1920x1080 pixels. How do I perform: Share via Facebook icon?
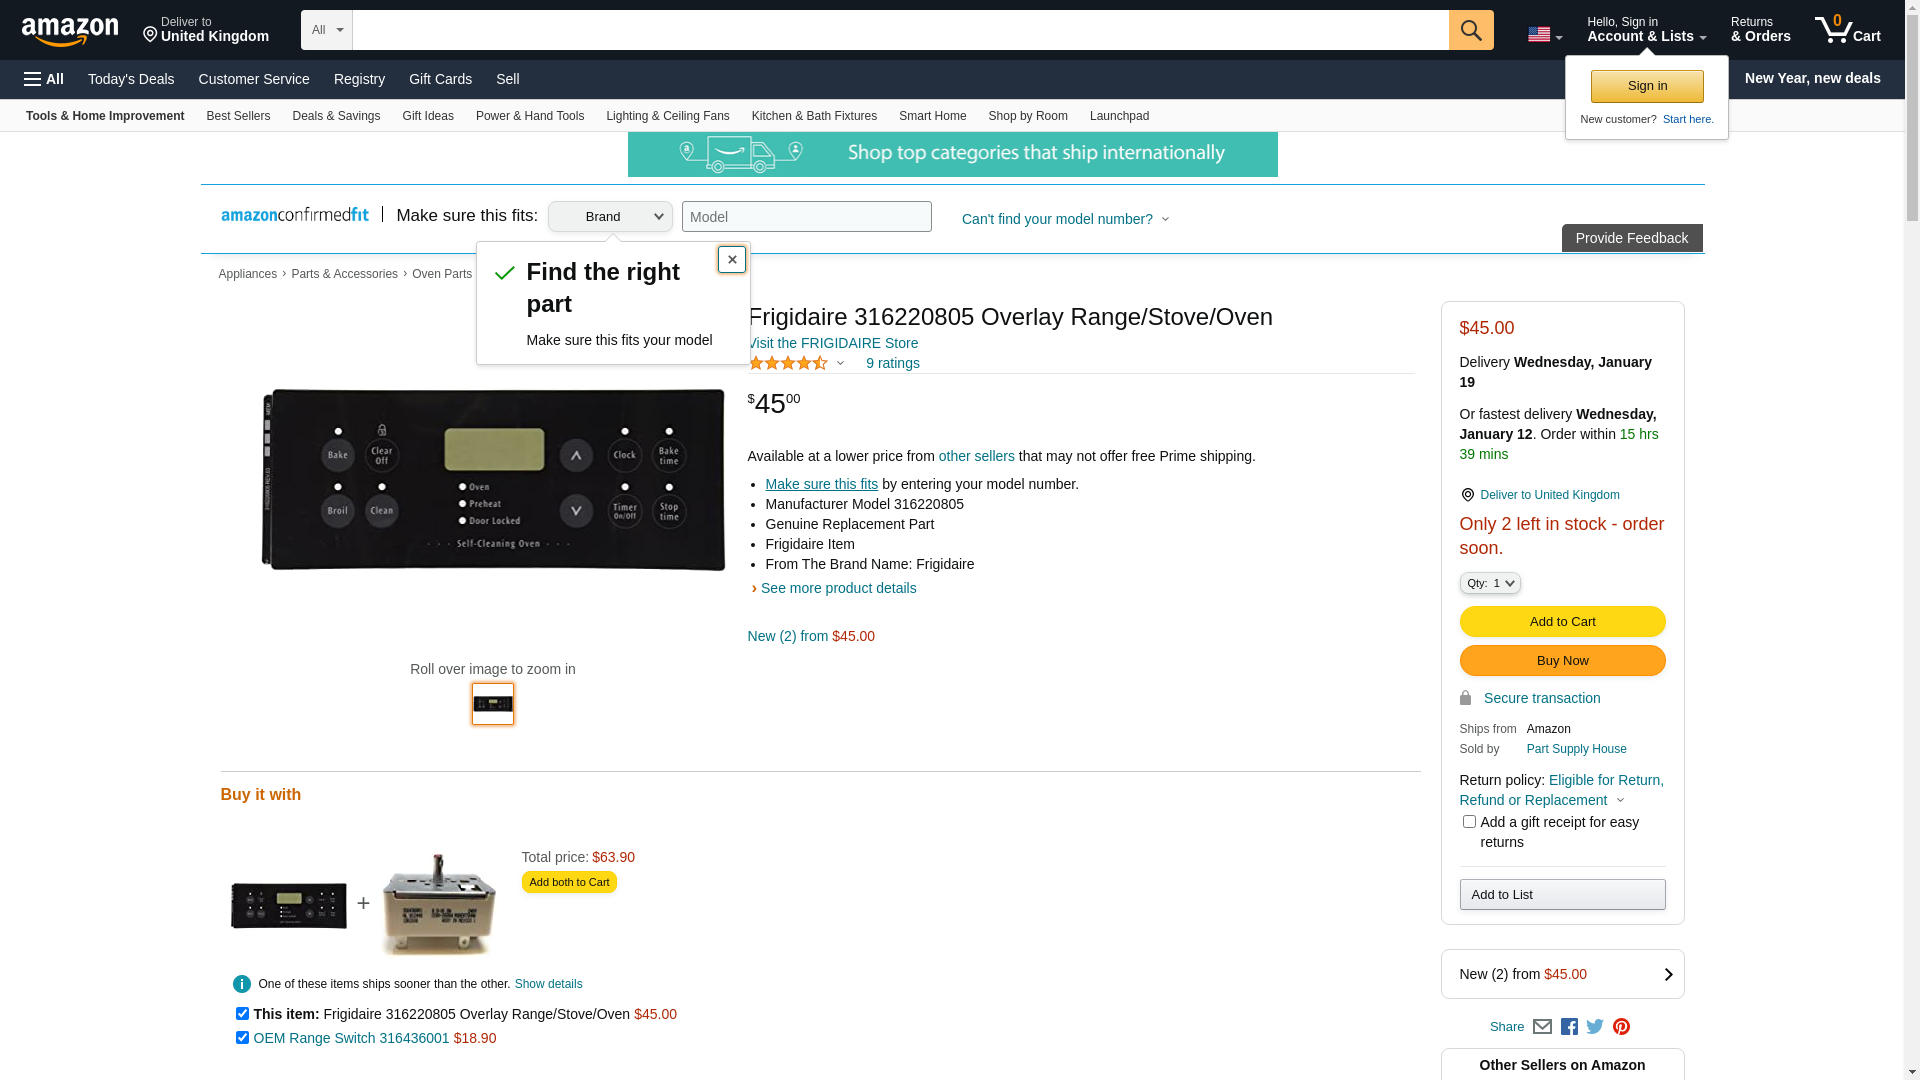[x=1569, y=1027]
